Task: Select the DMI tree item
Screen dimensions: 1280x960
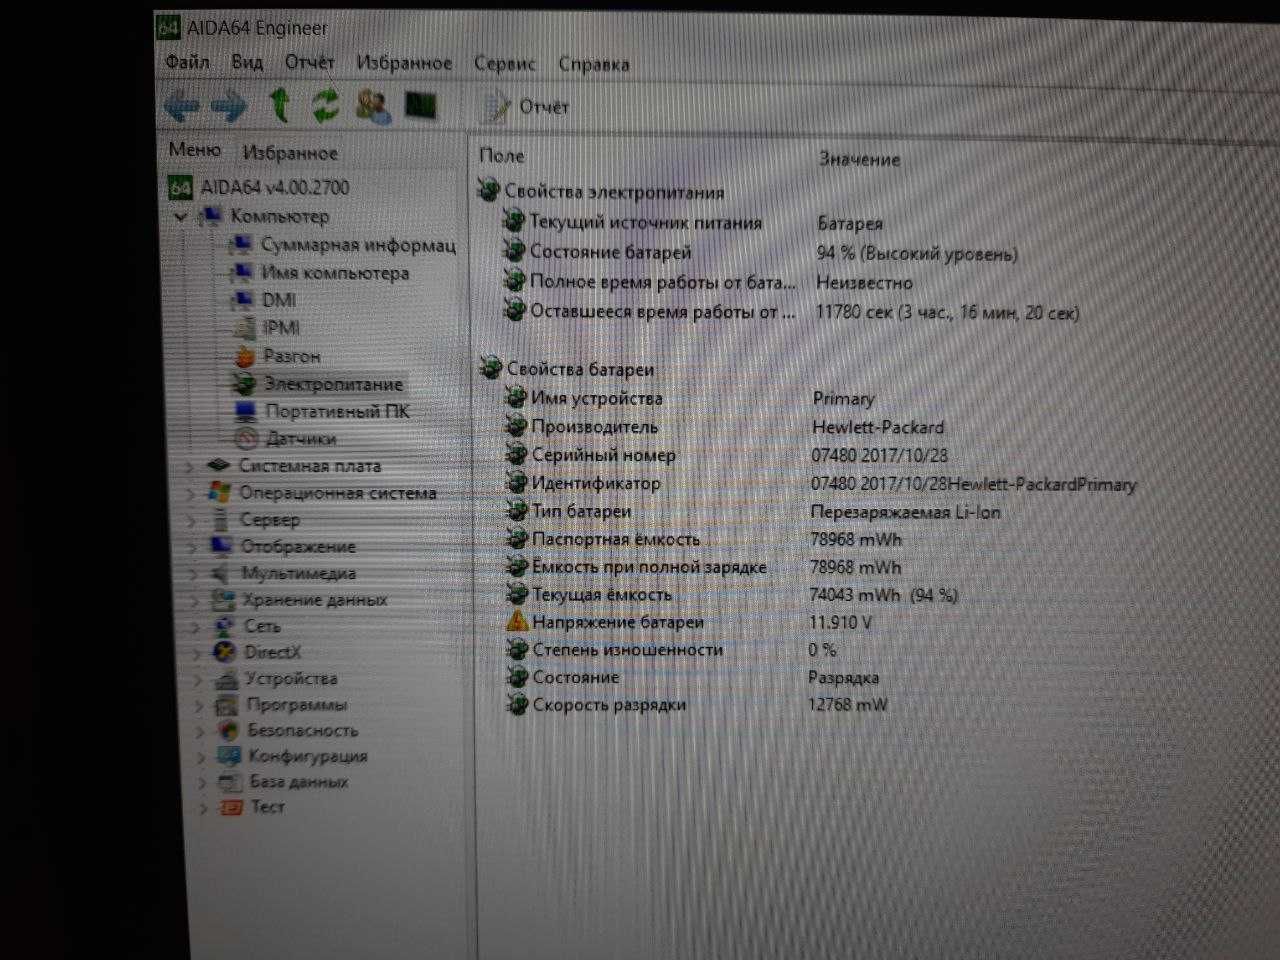Action: [x=279, y=300]
